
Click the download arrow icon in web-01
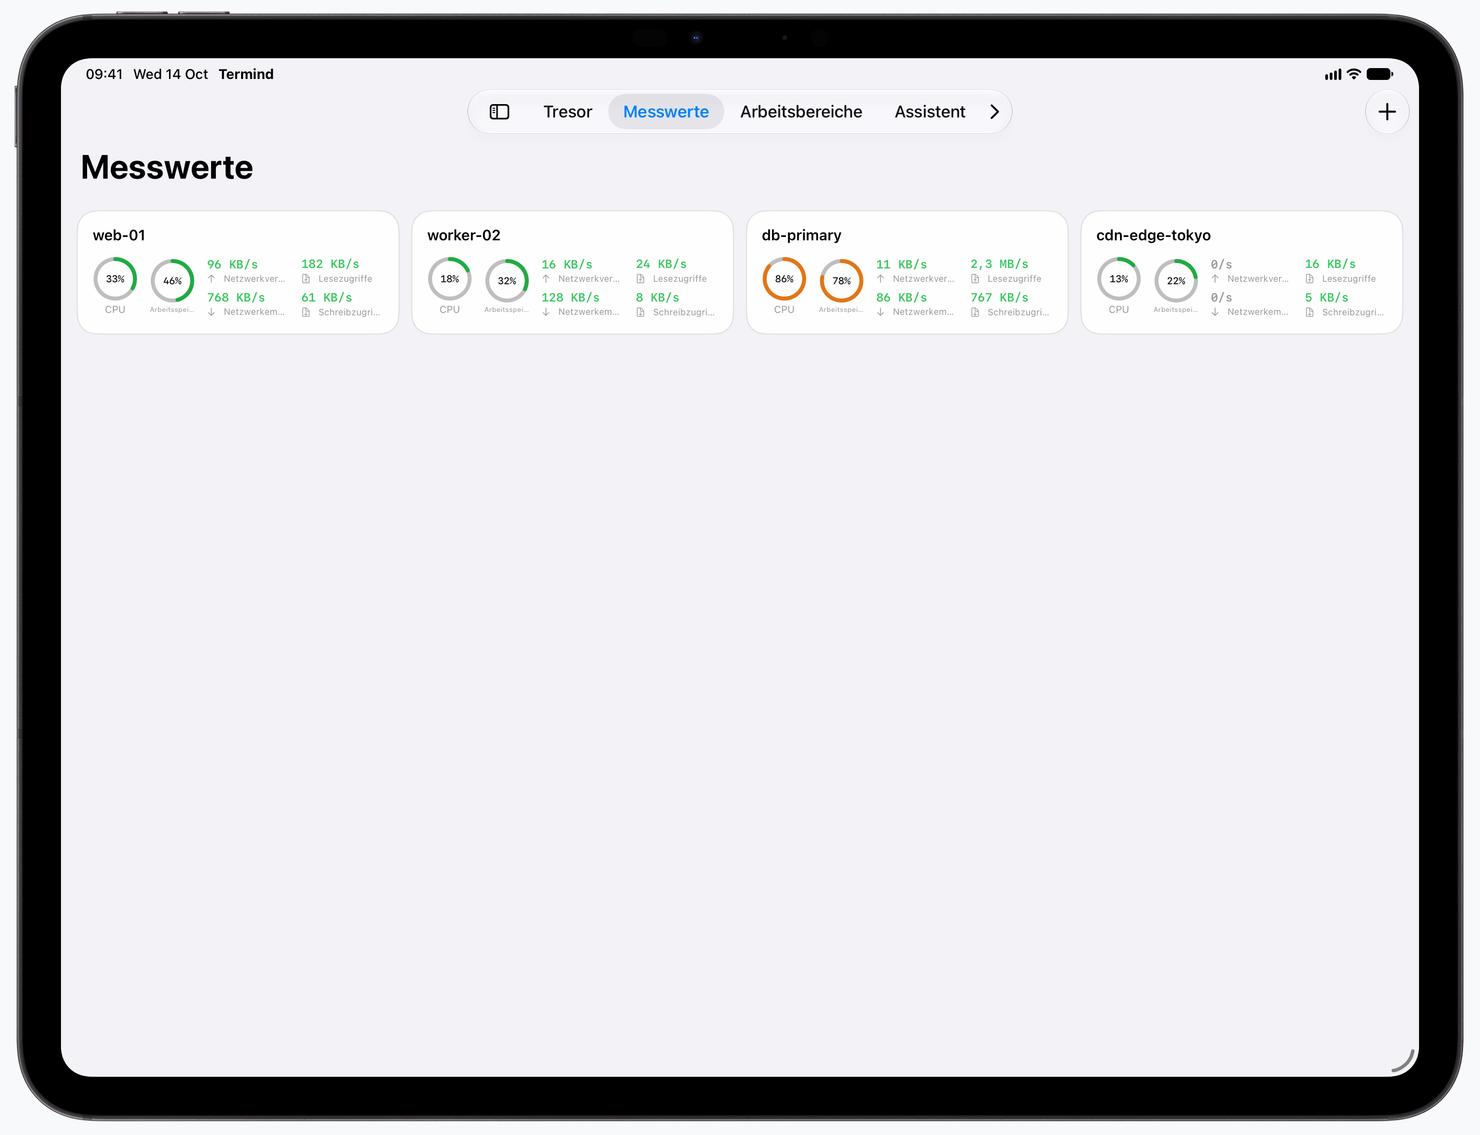[x=211, y=312]
